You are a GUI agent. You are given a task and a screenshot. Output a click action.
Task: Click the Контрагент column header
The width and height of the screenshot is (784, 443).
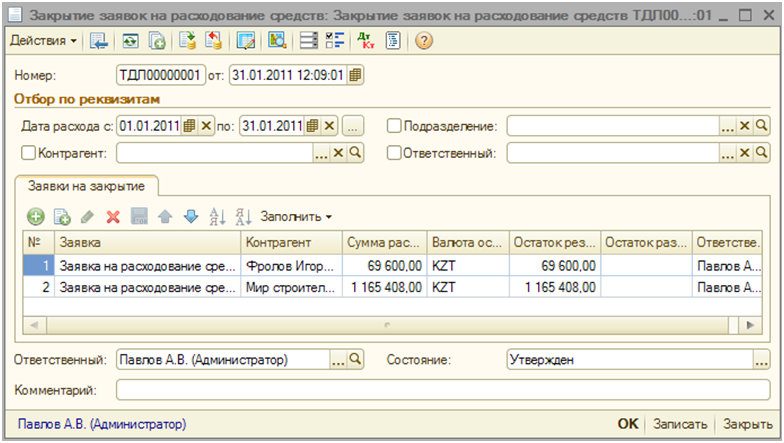[x=290, y=243]
